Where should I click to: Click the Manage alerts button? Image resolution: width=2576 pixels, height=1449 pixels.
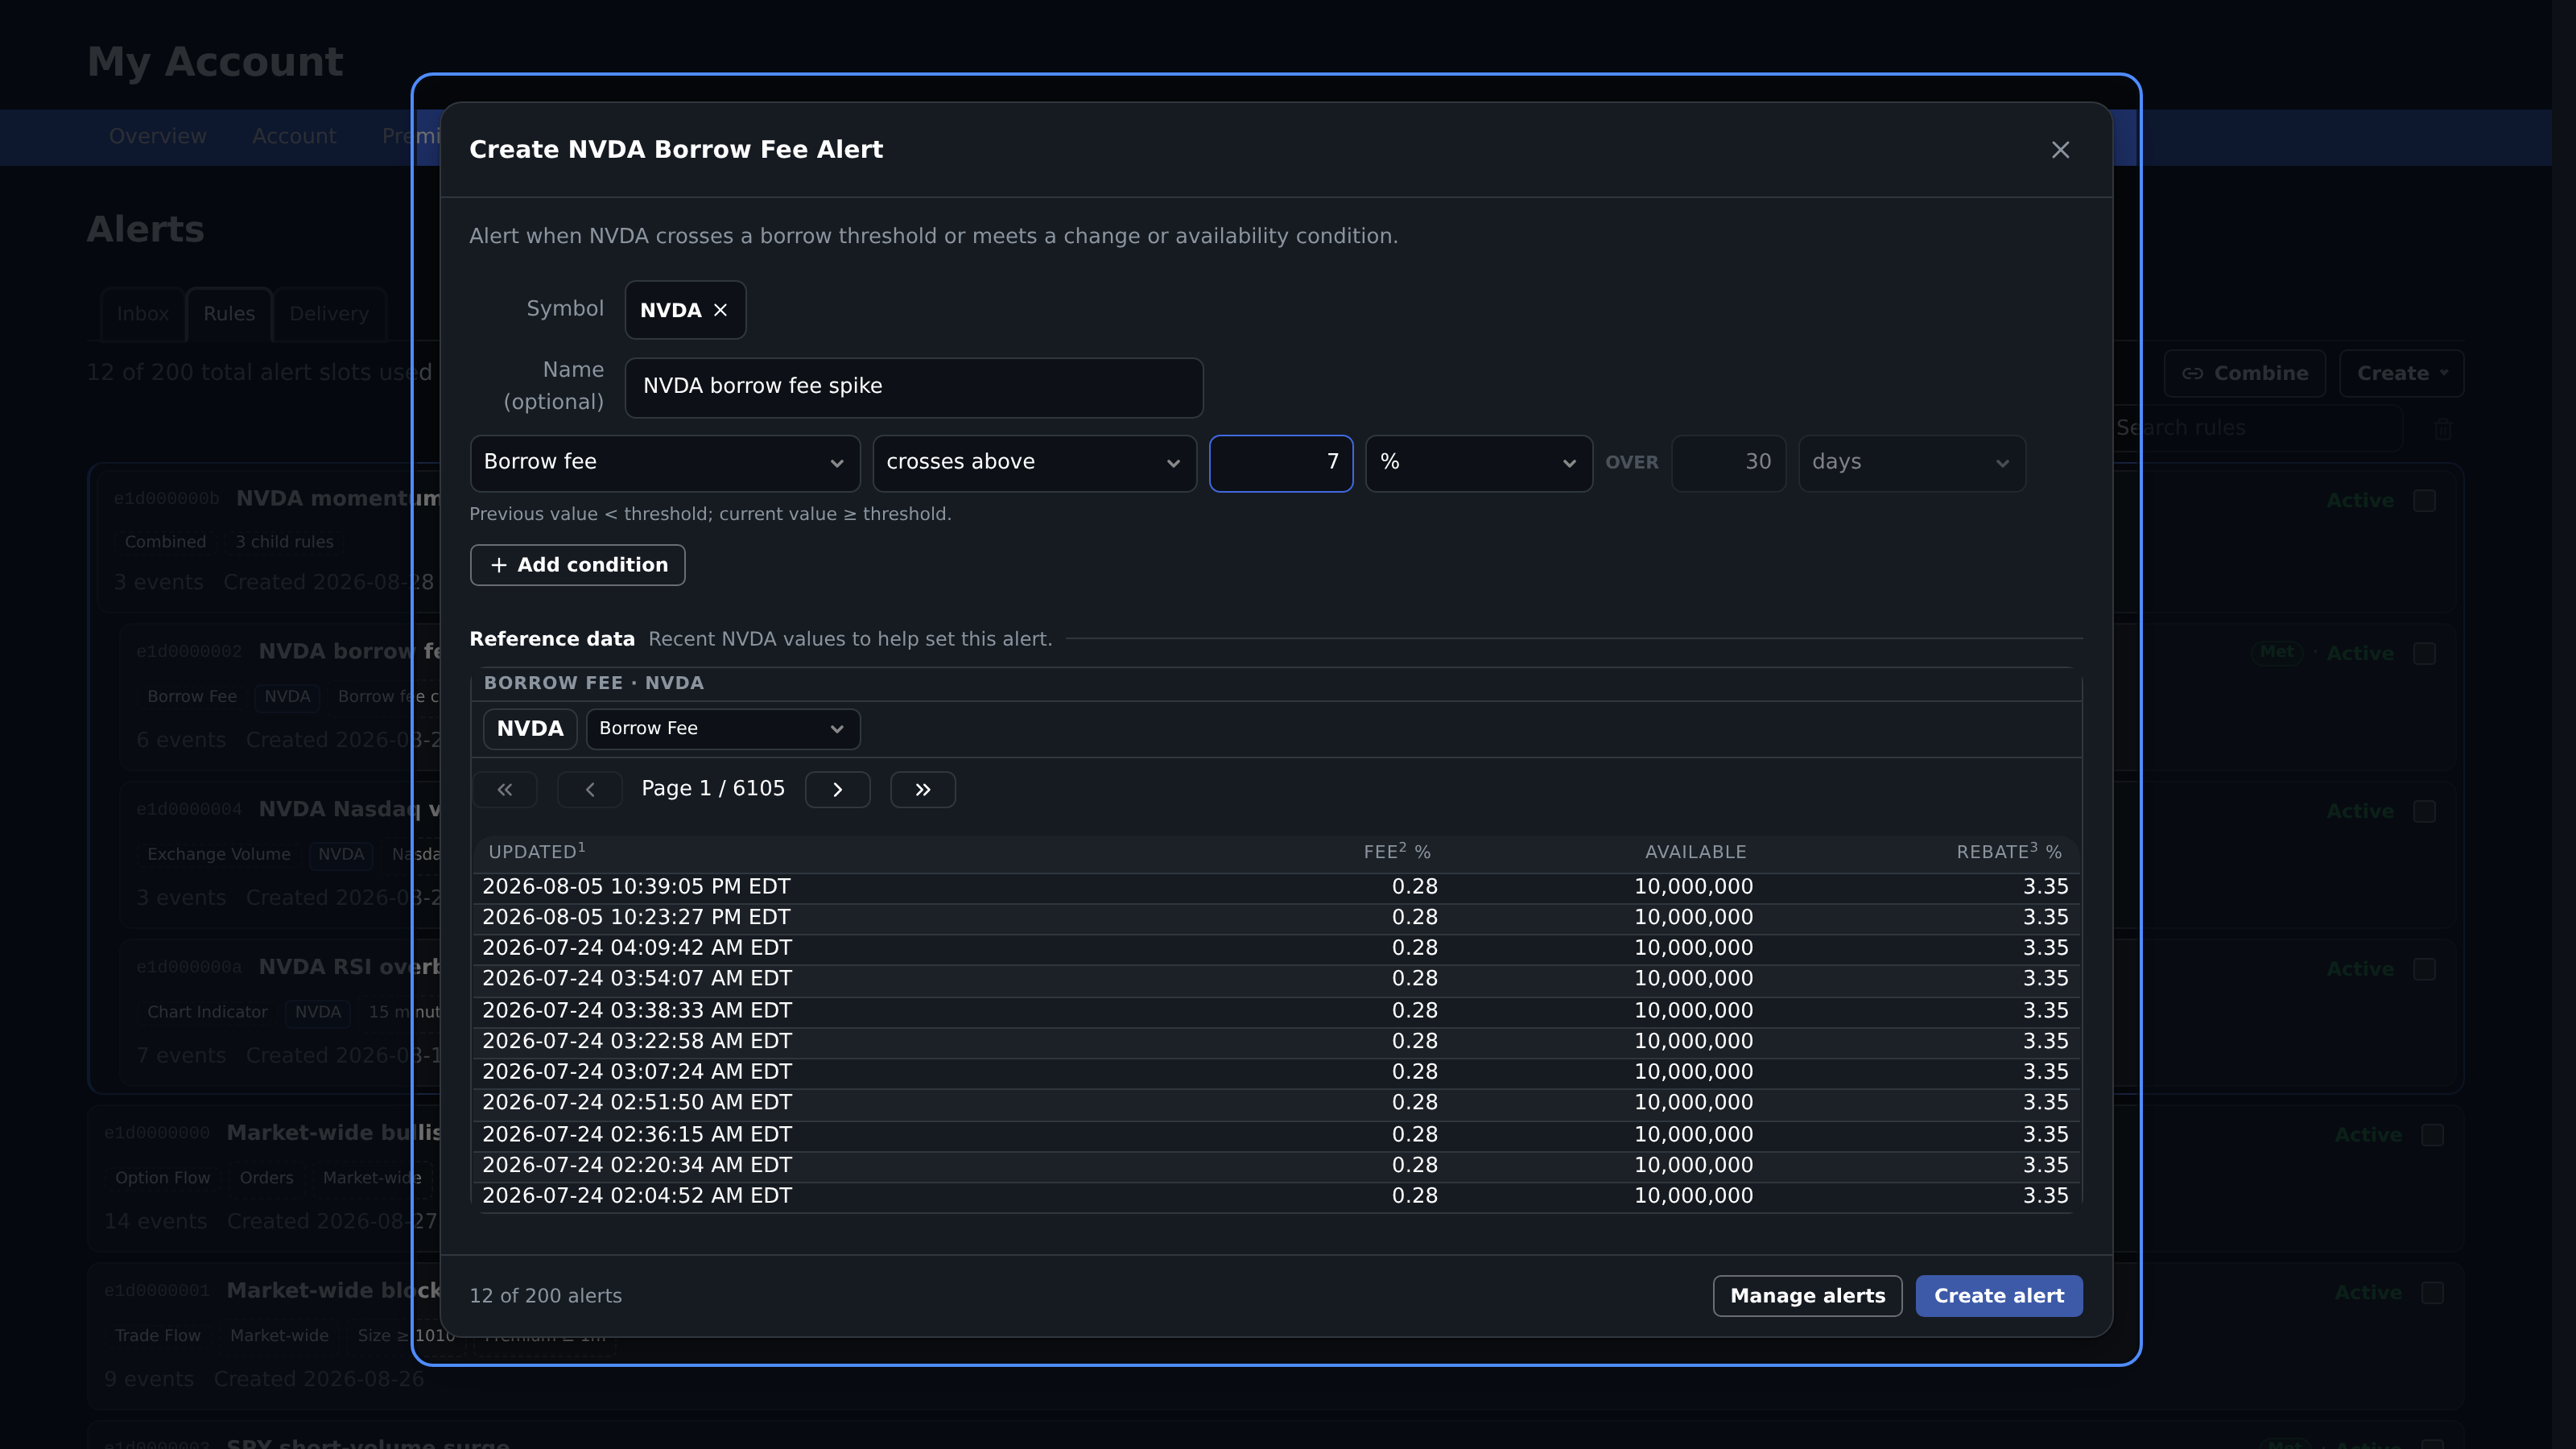pyautogui.click(x=1807, y=1296)
